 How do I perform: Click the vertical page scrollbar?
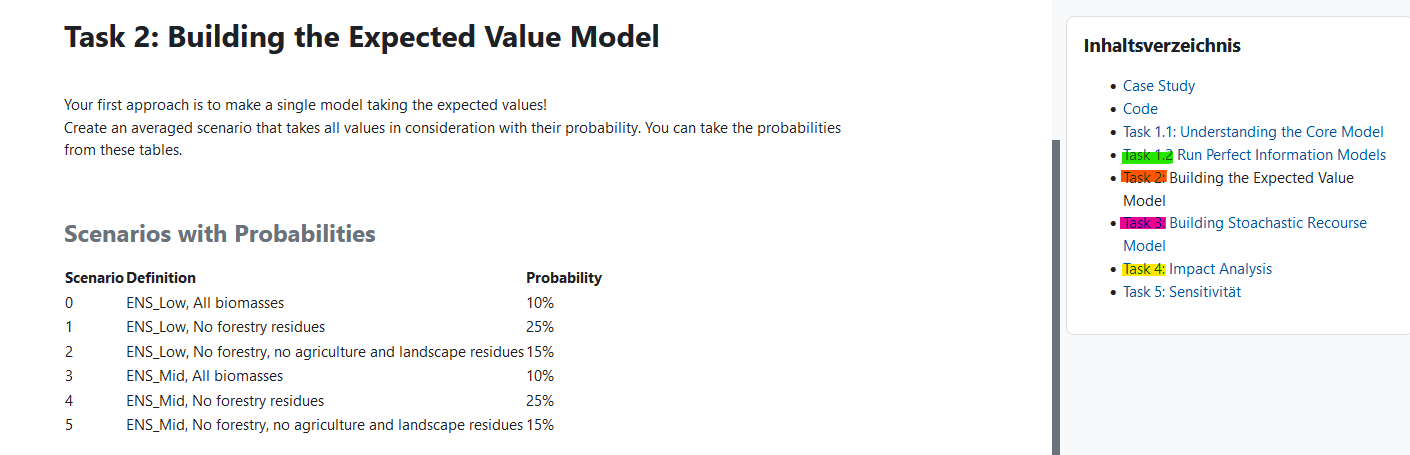[1055, 300]
